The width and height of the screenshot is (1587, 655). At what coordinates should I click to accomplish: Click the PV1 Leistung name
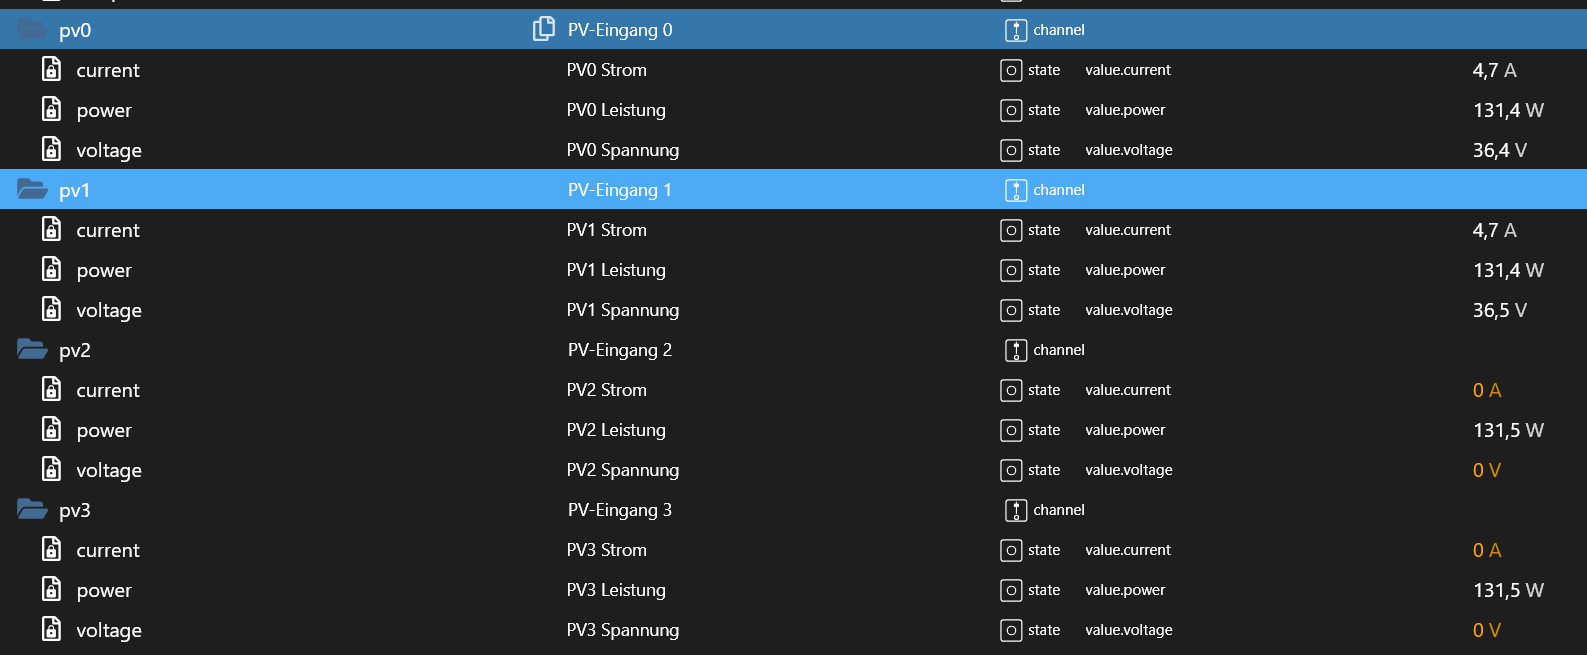(616, 270)
